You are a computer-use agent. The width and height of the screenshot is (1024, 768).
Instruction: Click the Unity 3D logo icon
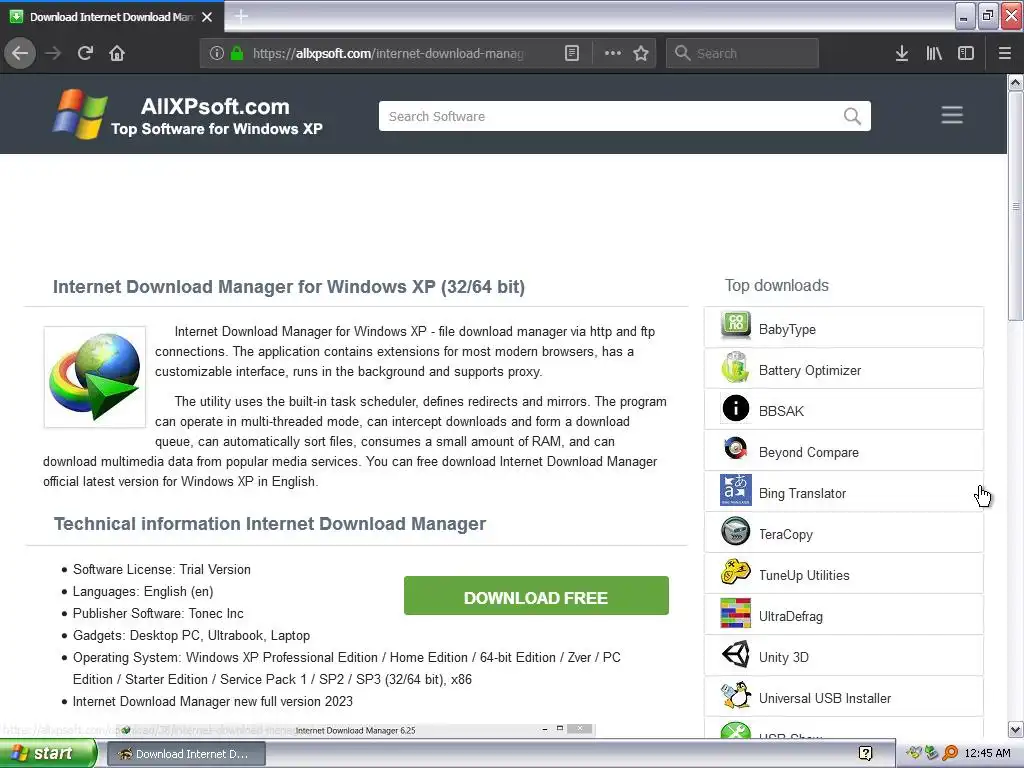tap(735, 654)
